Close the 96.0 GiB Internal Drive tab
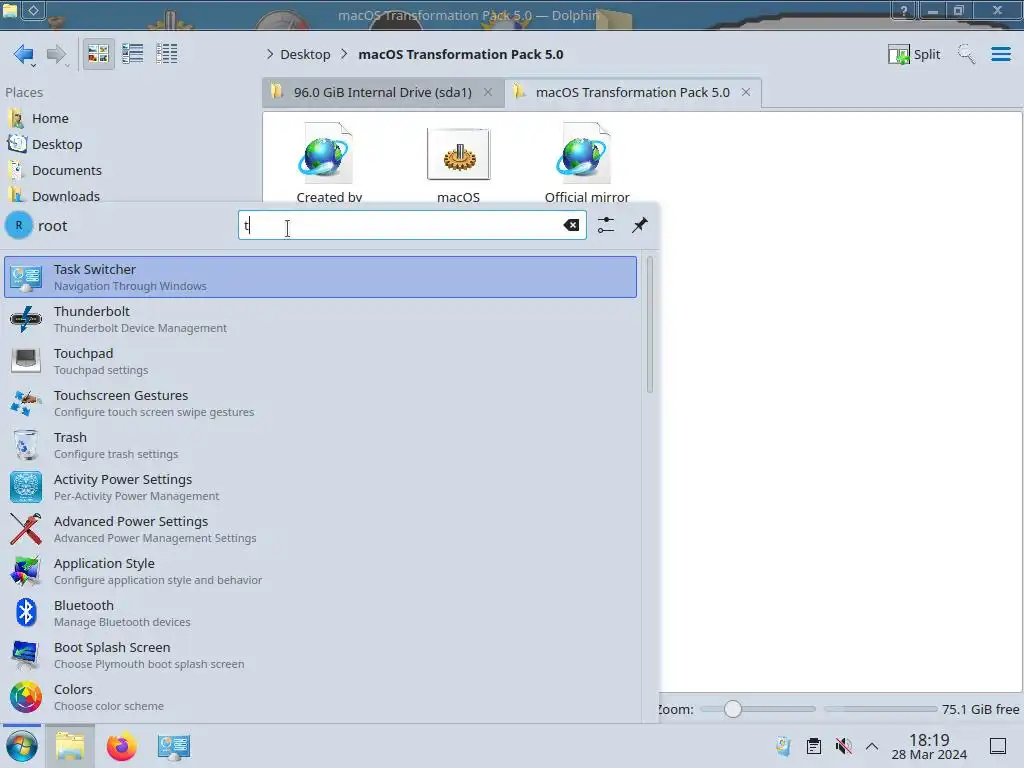This screenshot has height=768, width=1024. point(488,92)
